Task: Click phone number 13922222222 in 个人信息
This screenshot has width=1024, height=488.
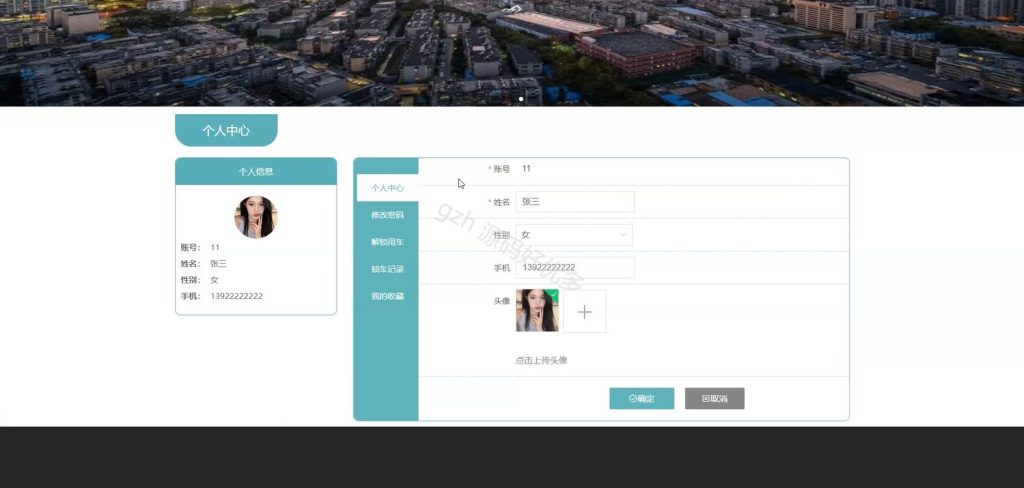Action: click(x=236, y=296)
